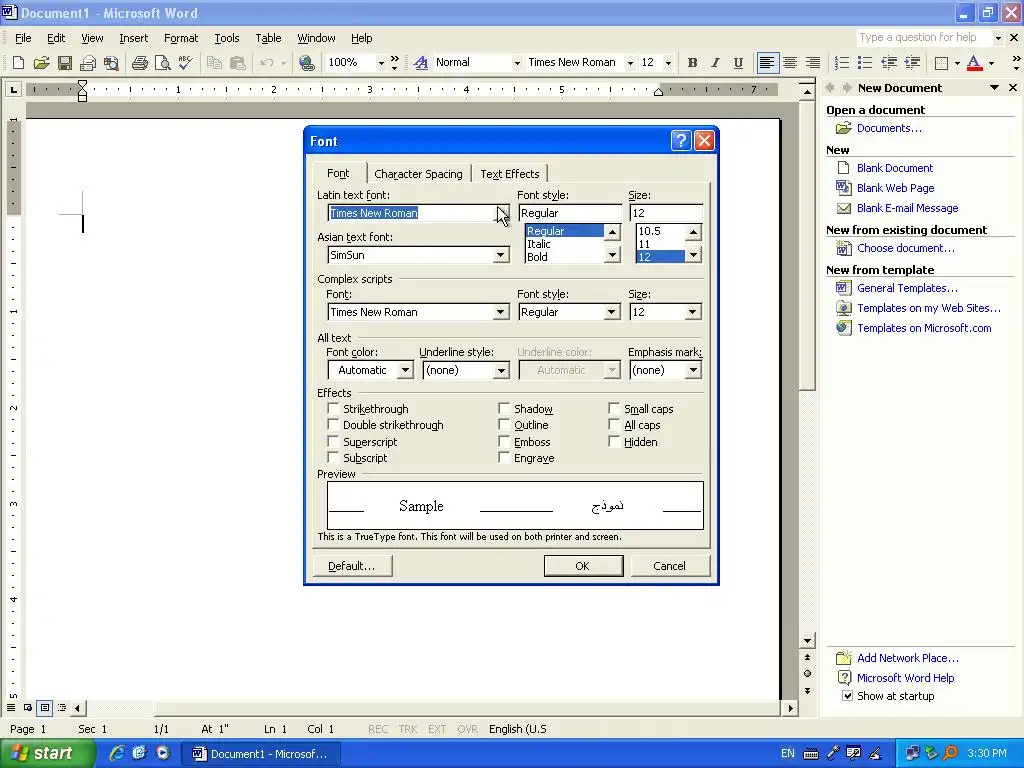The height and width of the screenshot is (768, 1024).
Task: Open the Latin text font dropdown
Action: click(501, 213)
